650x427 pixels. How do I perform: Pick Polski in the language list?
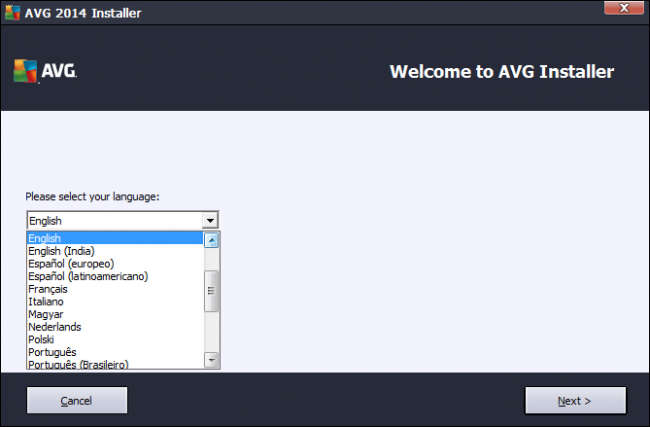(115, 340)
